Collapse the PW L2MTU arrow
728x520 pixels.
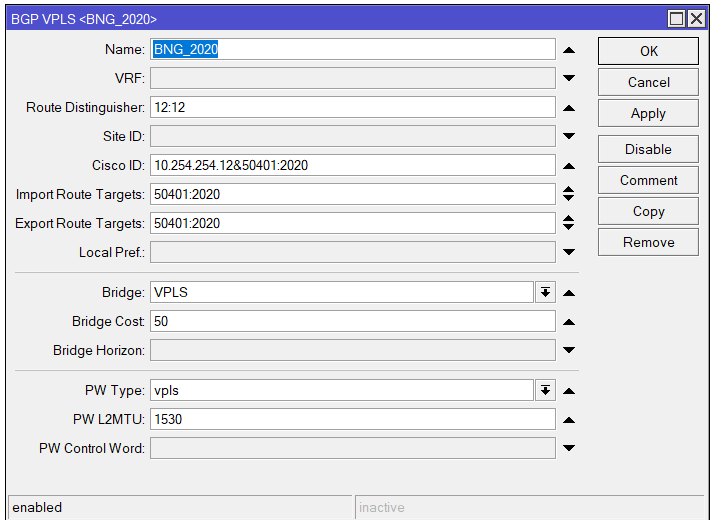569,420
